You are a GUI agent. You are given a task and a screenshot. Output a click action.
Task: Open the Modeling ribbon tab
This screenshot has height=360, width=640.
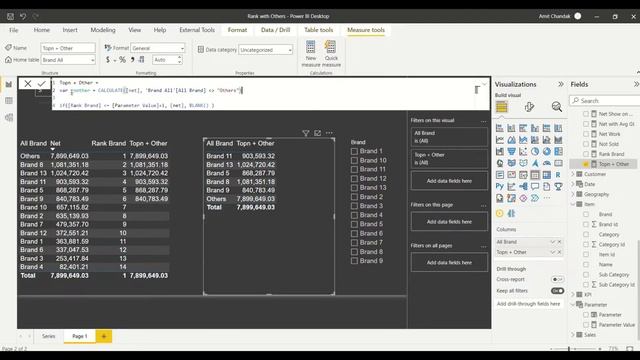point(103,30)
